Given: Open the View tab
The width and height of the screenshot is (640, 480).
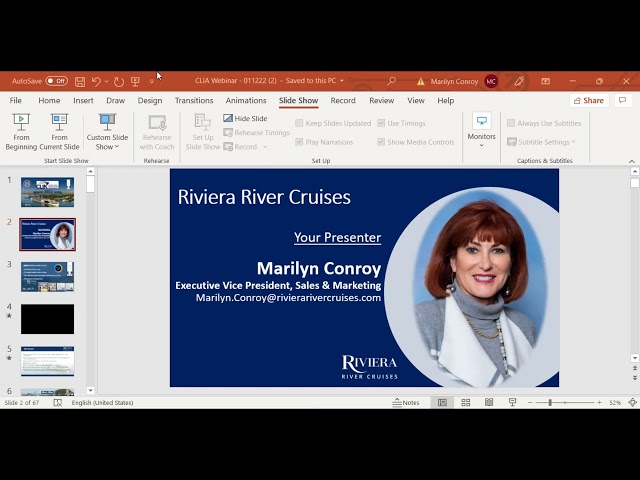Looking at the screenshot, I should [x=416, y=100].
